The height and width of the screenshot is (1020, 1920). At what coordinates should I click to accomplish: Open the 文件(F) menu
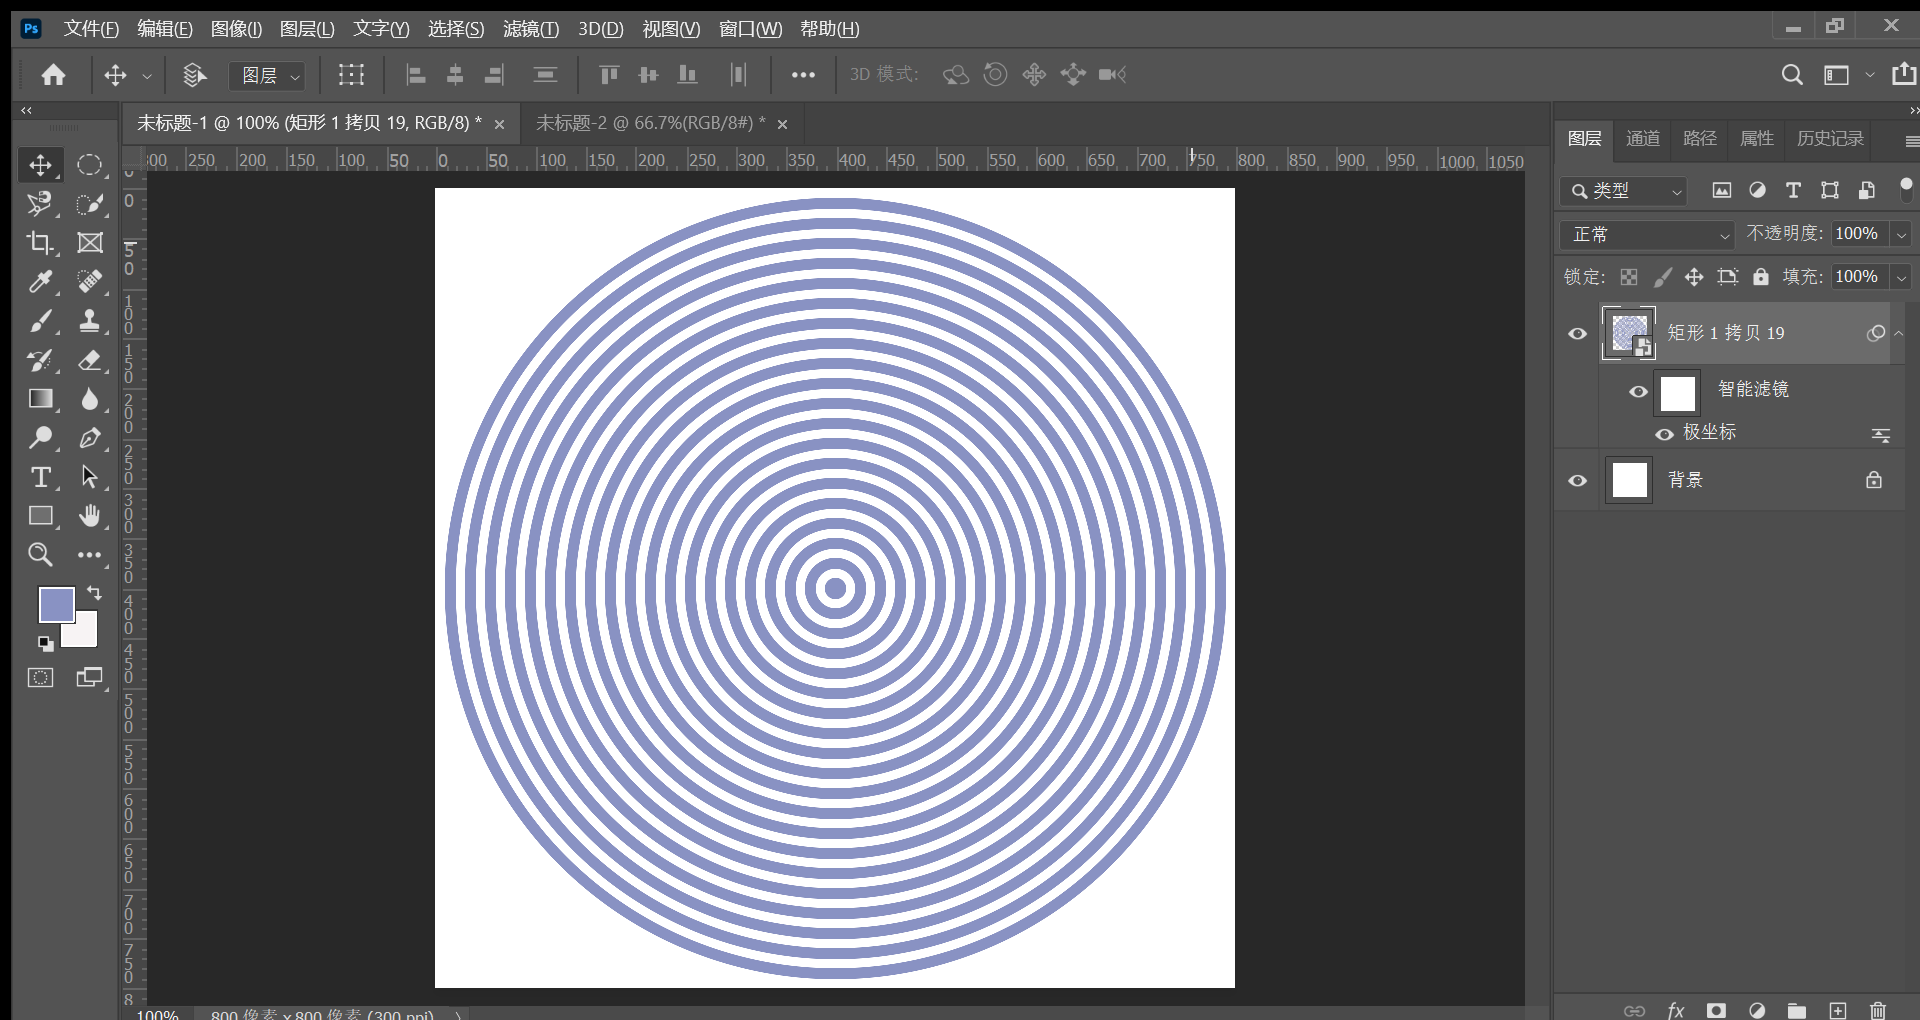91,29
